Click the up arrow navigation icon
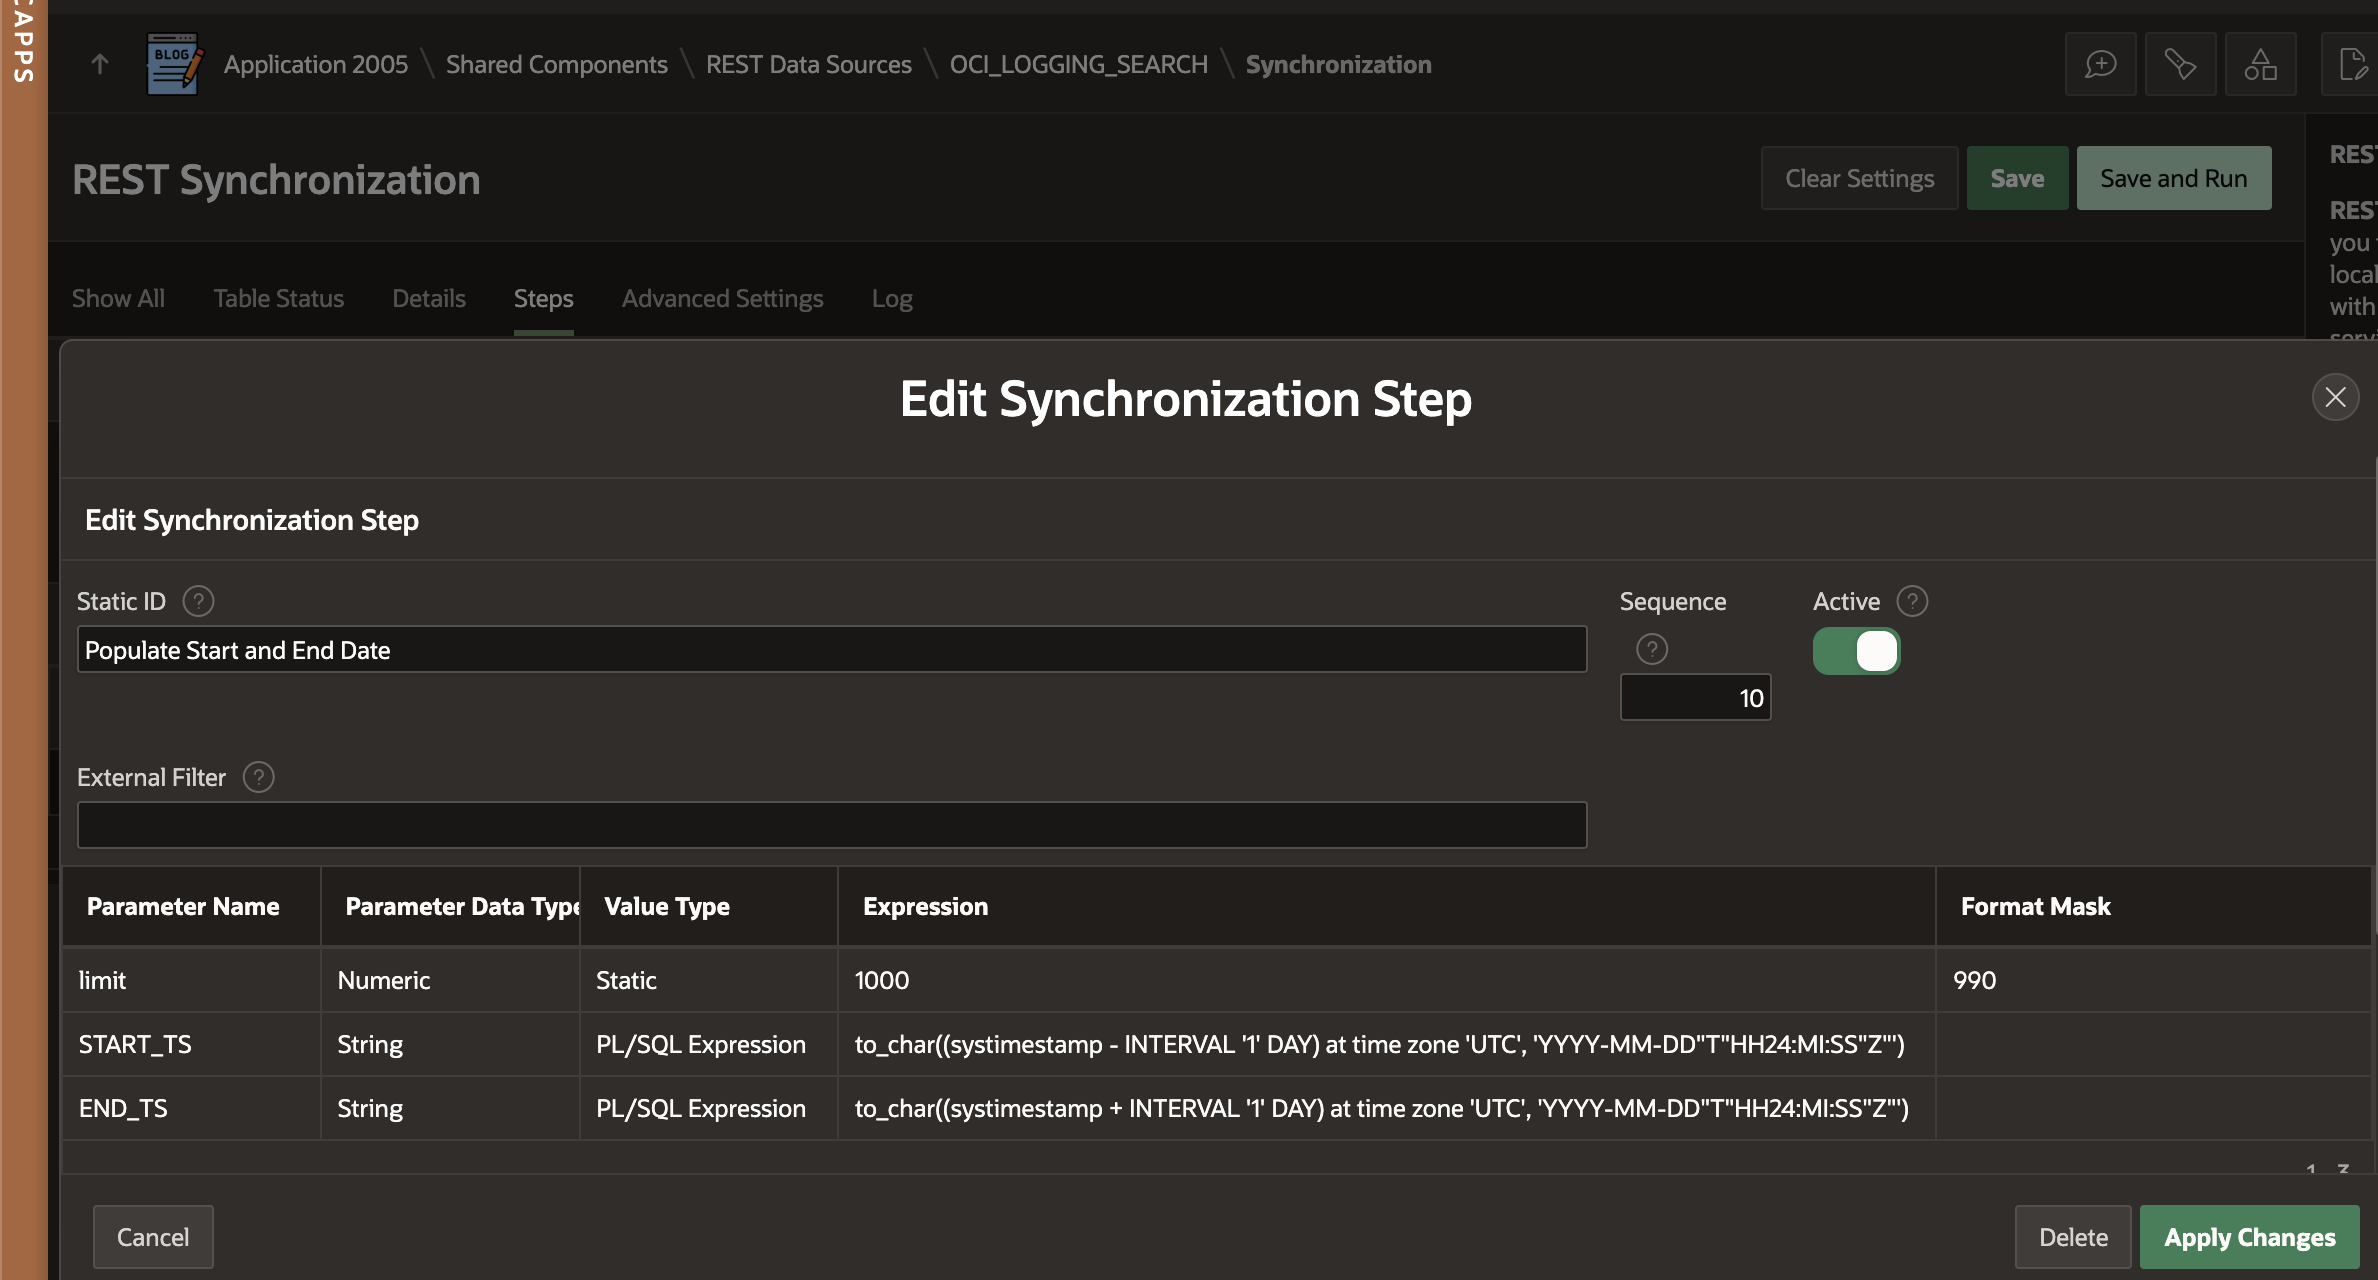 (99, 63)
